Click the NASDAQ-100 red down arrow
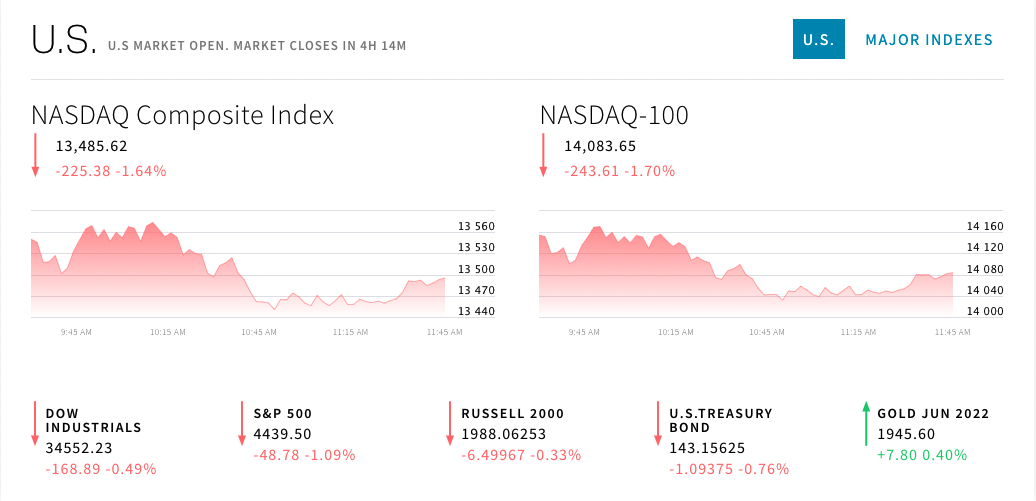 click(x=544, y=156)
